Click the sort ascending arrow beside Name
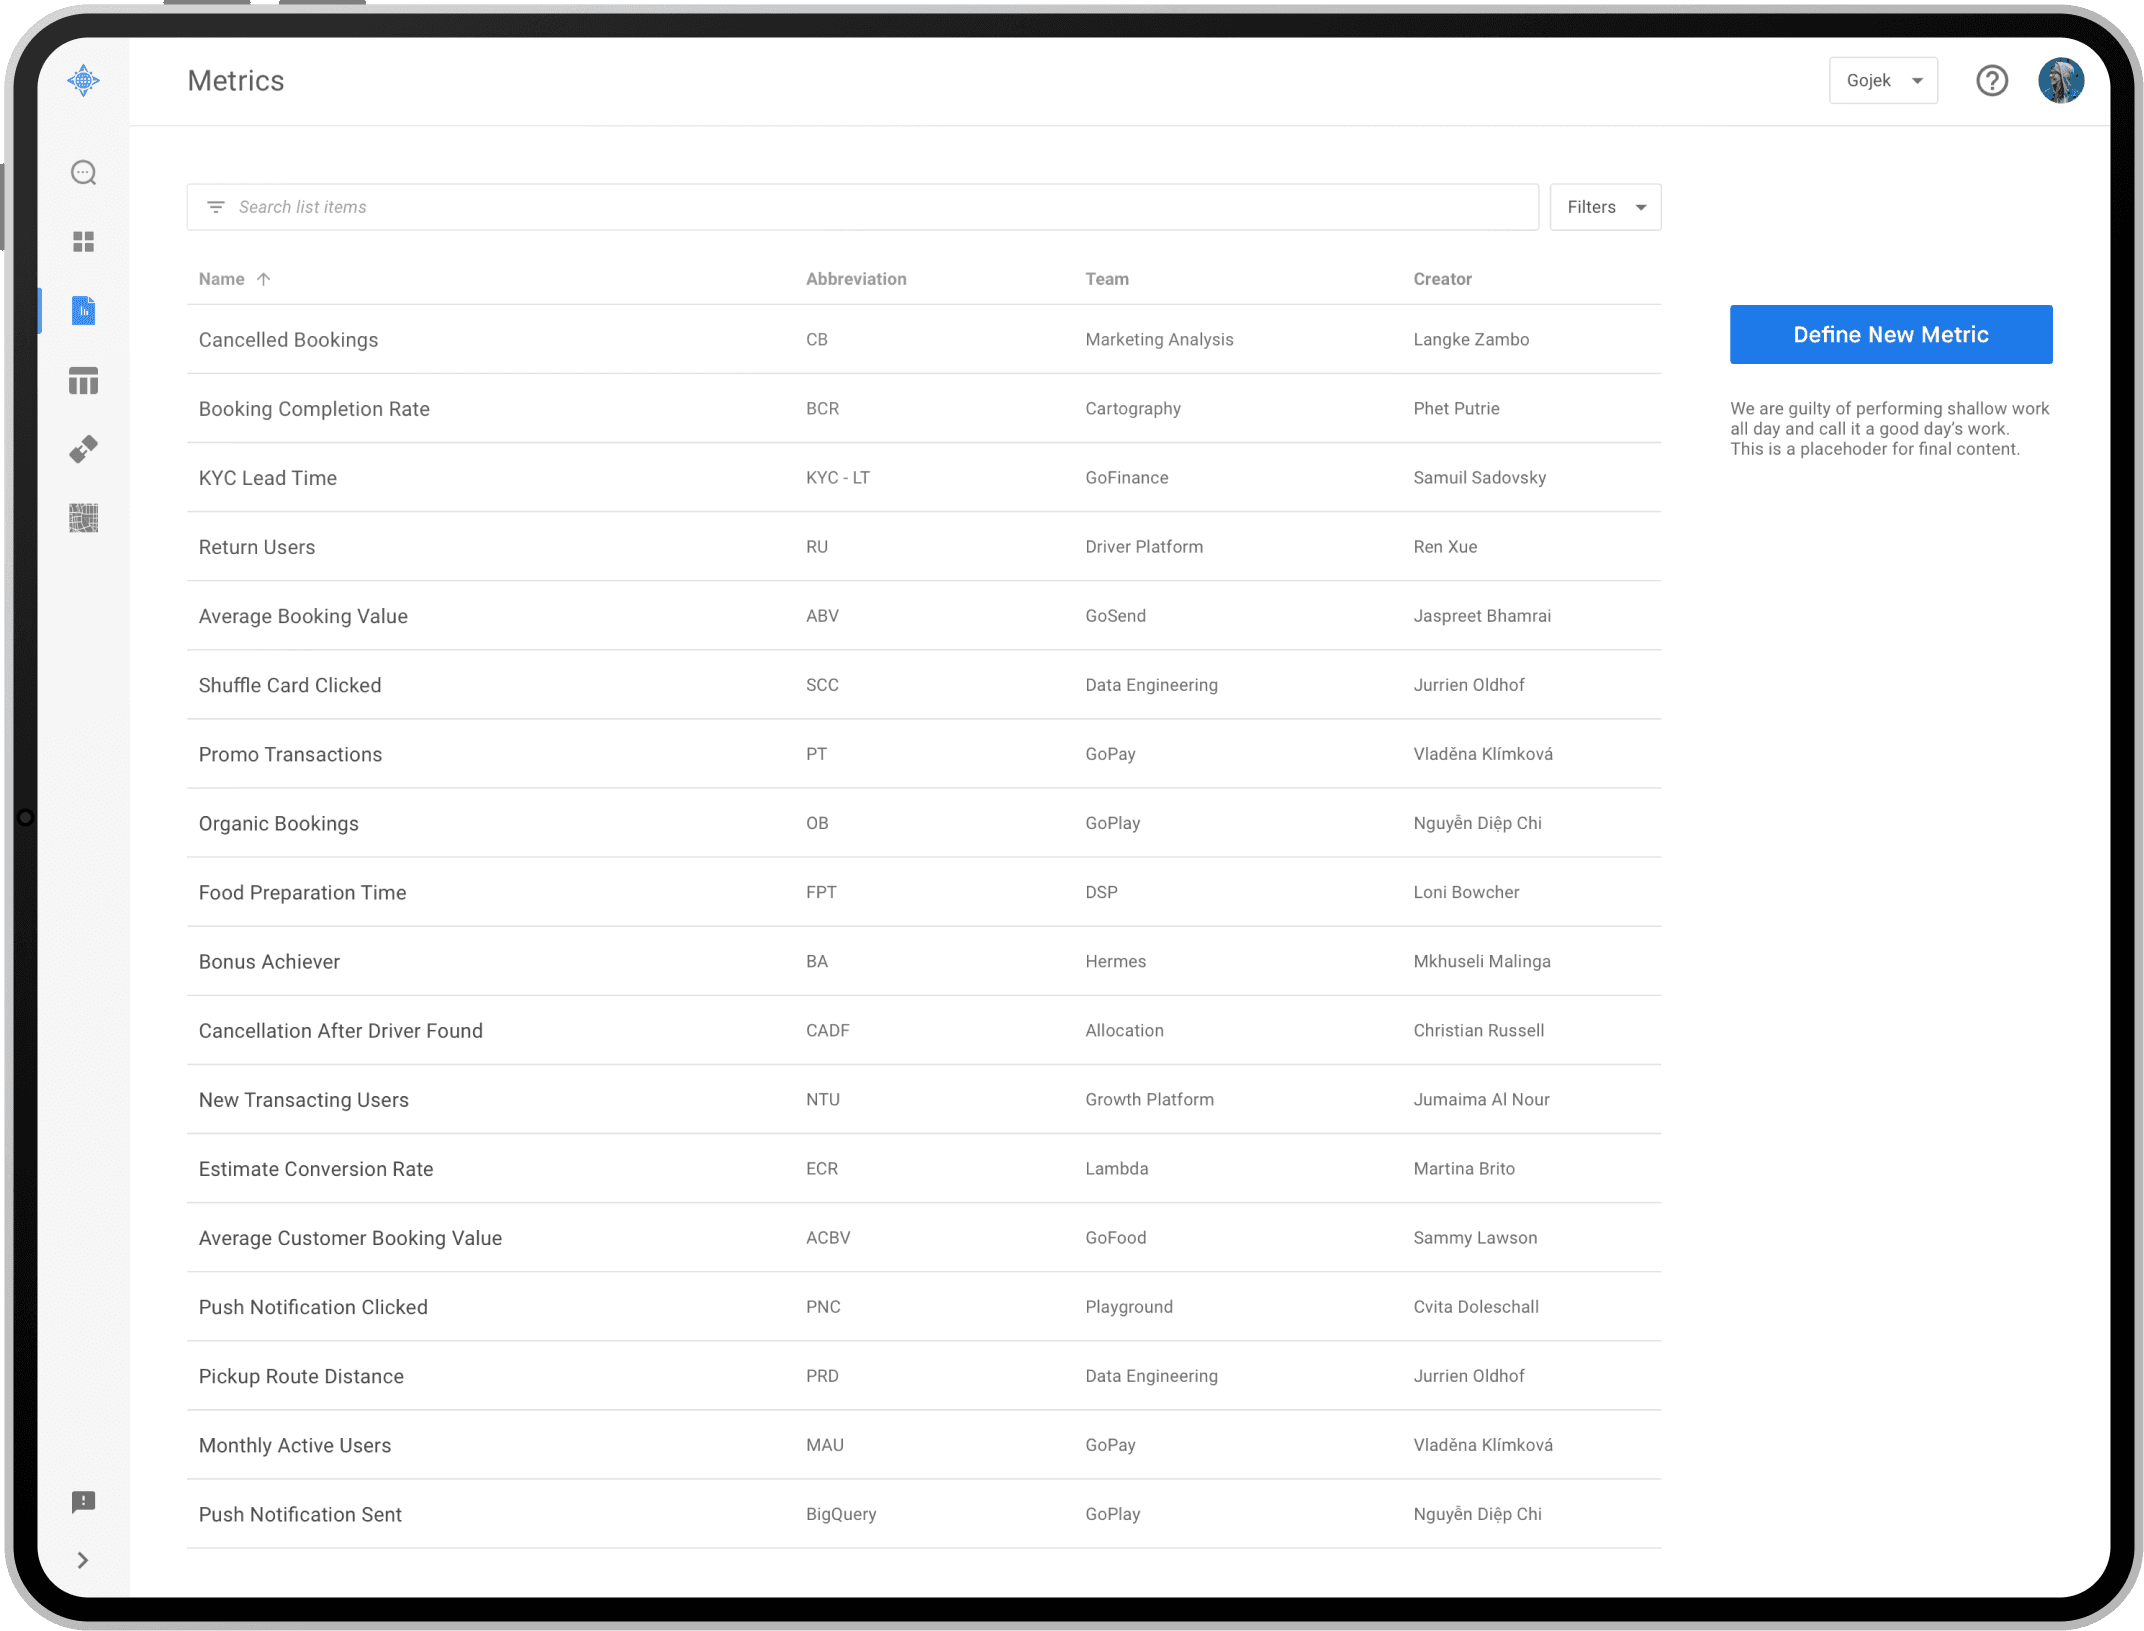 point(263,279)
